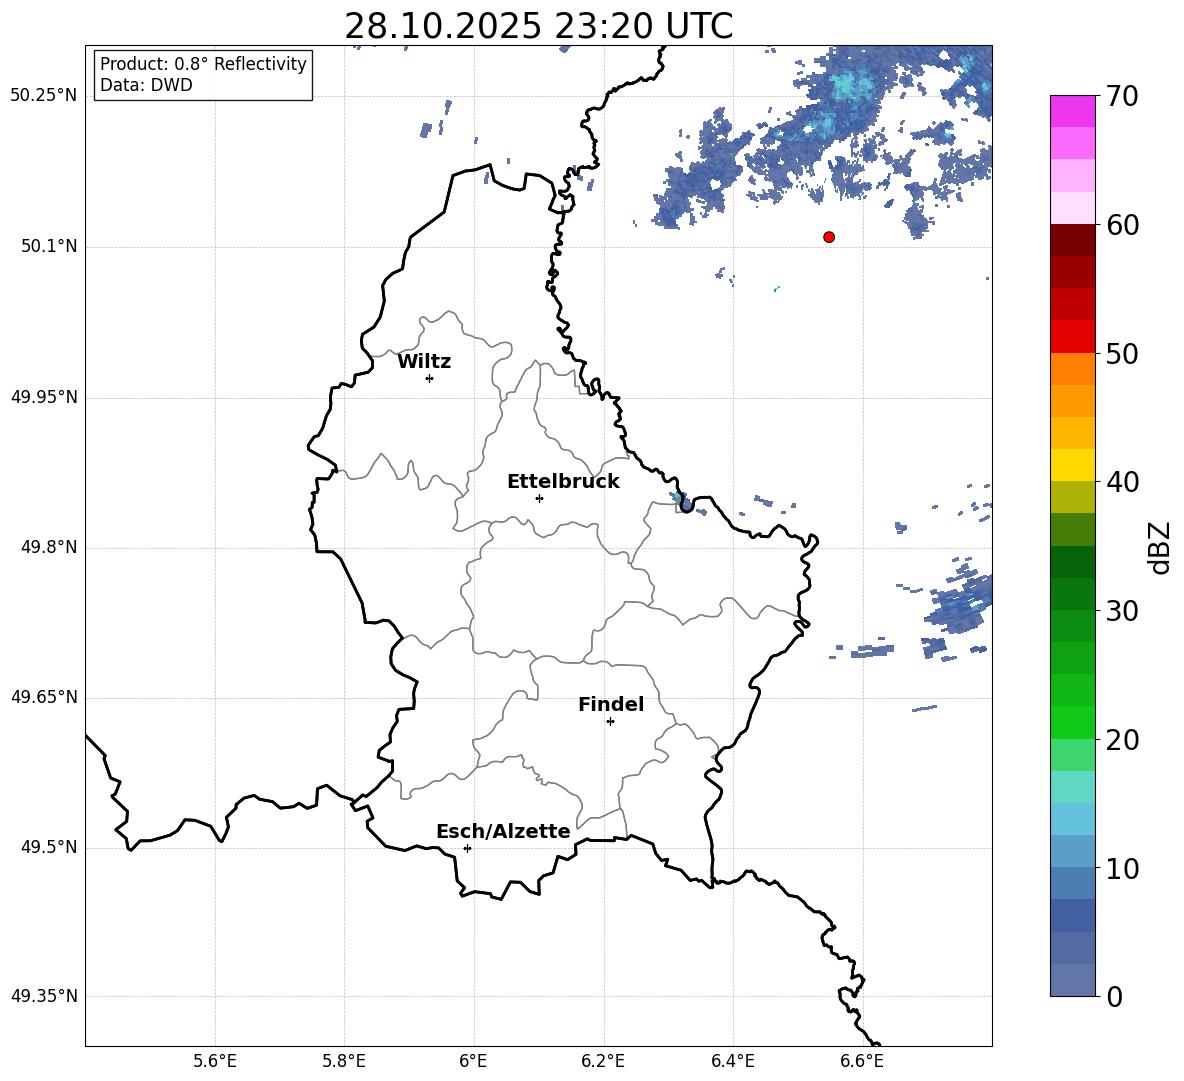Click the Product: 0.8° Reflectivity text
1184x1081 pixels.
click(203, 63)
